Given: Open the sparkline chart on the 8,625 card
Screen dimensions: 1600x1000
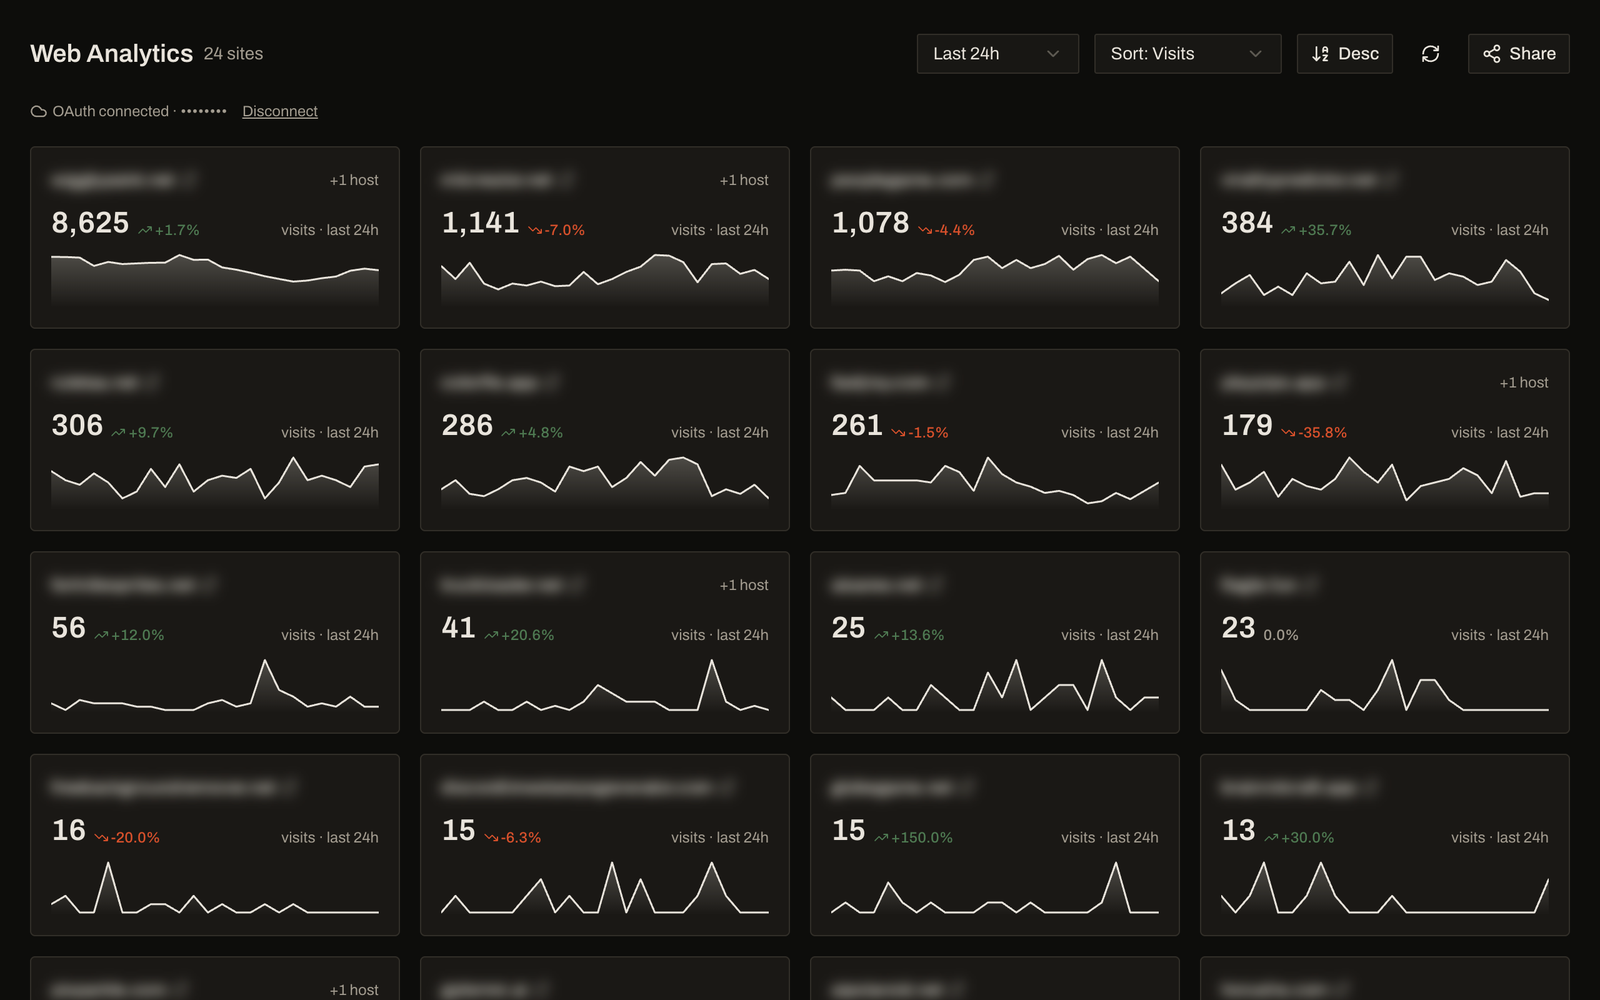Looking at the screenshot, I should tap(215, 279).
